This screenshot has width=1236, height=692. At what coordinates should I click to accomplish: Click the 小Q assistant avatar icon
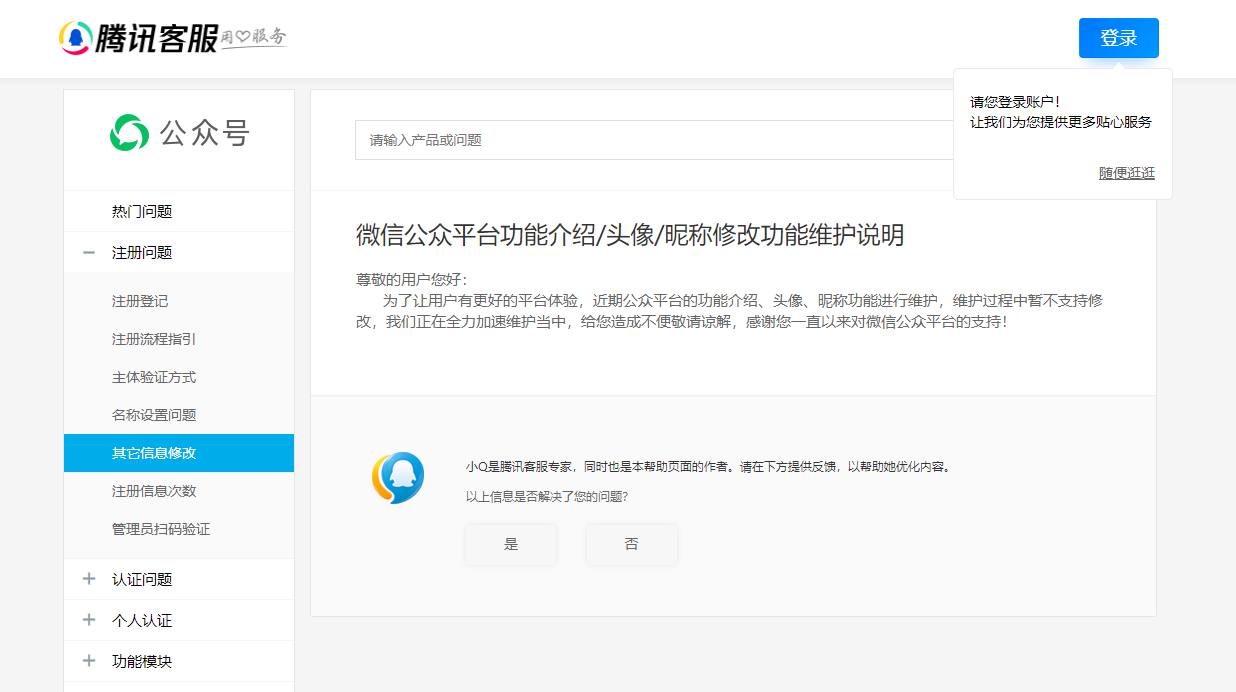tap(398, 477)
